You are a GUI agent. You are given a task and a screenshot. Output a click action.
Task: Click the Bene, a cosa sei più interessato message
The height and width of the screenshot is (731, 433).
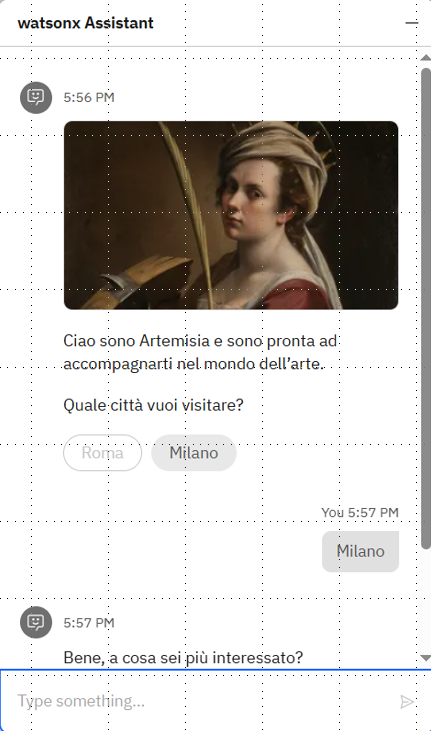183,657
